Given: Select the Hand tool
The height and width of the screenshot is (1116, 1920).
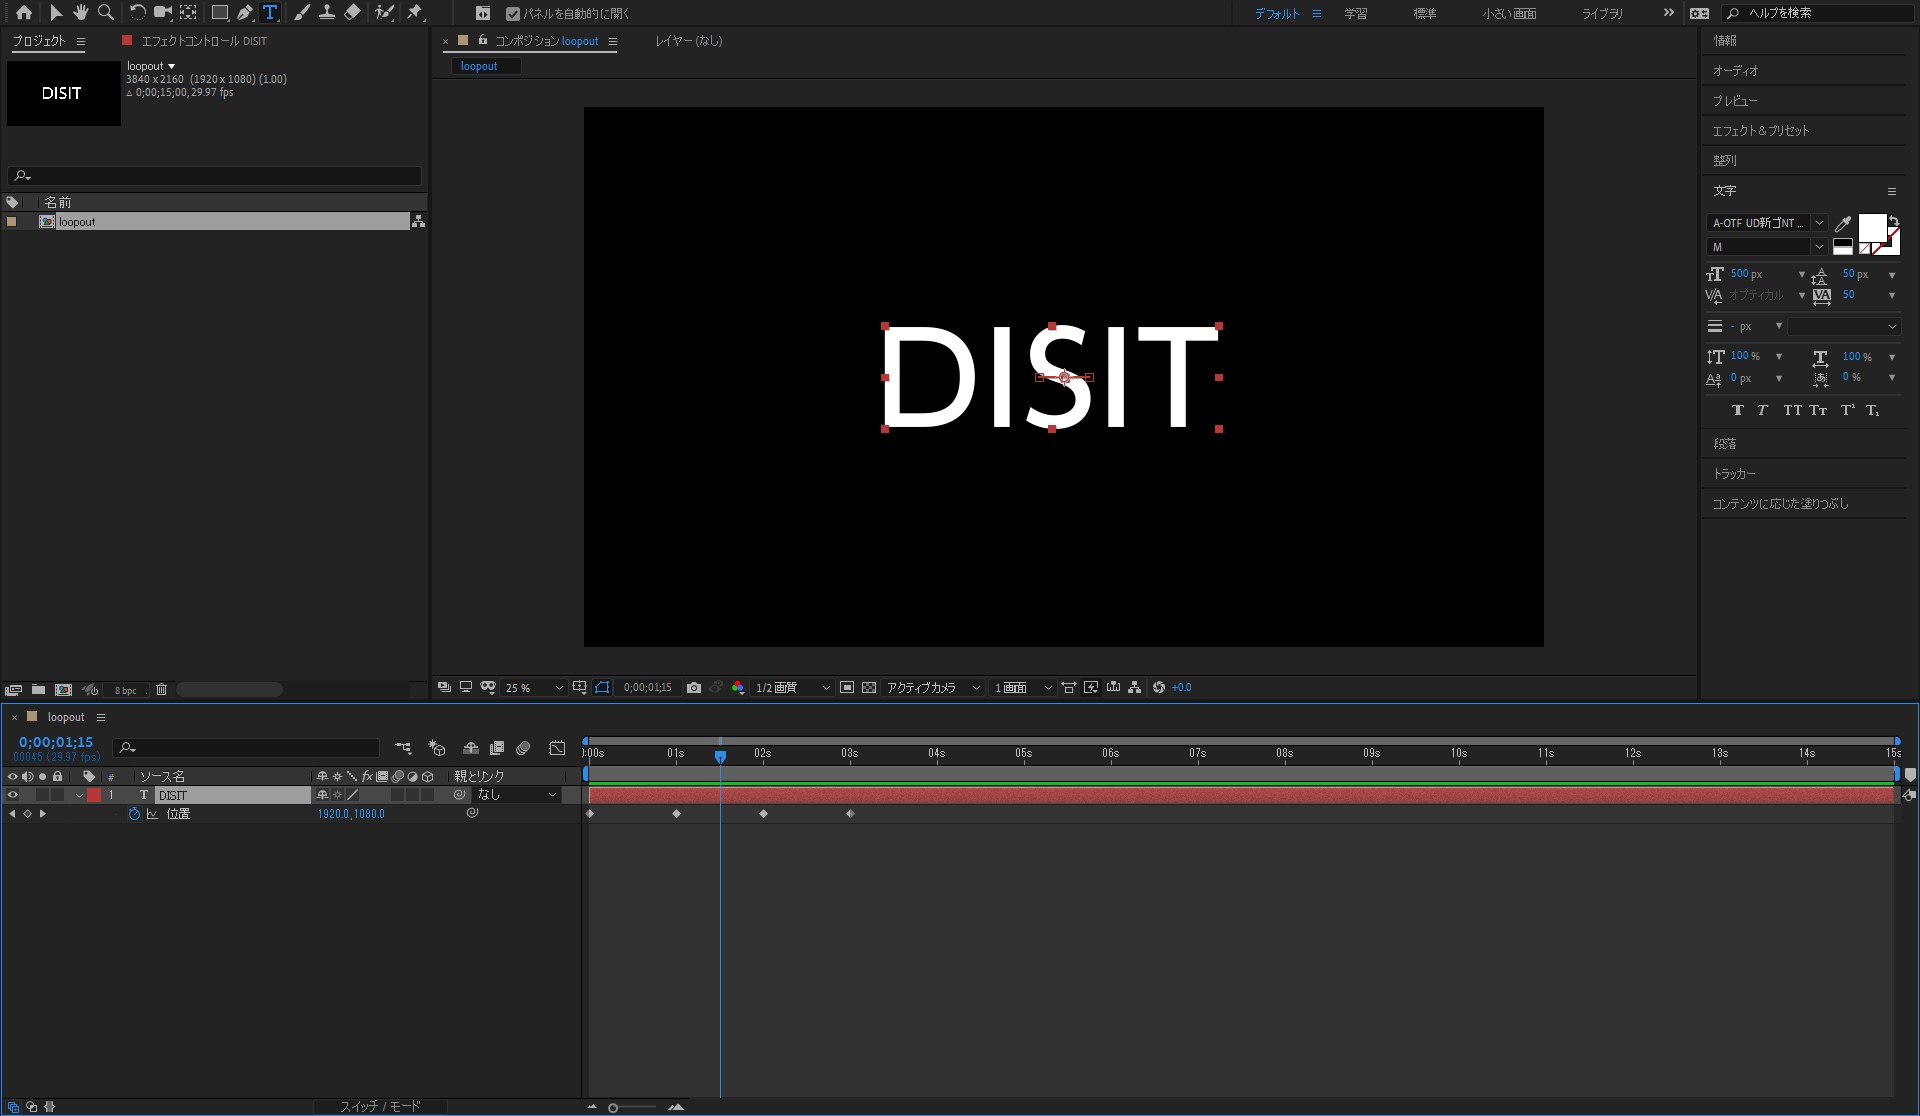Looking at the screenshot, I should [x=80, y=13].
